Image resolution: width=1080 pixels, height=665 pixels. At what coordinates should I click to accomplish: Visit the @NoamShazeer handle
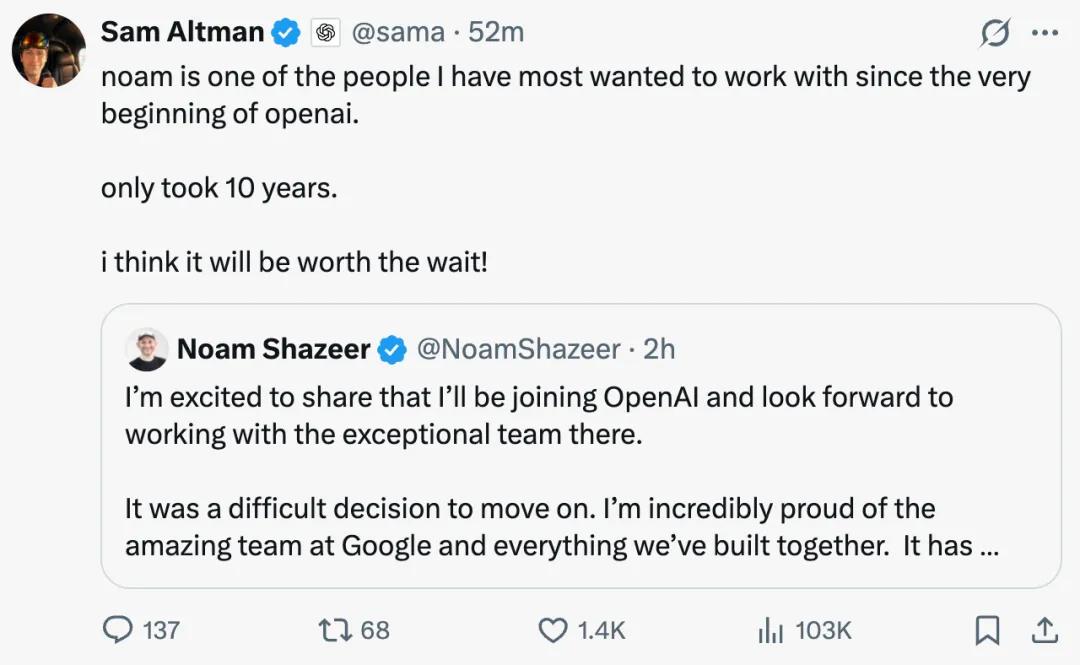click(x=519, y=349)
